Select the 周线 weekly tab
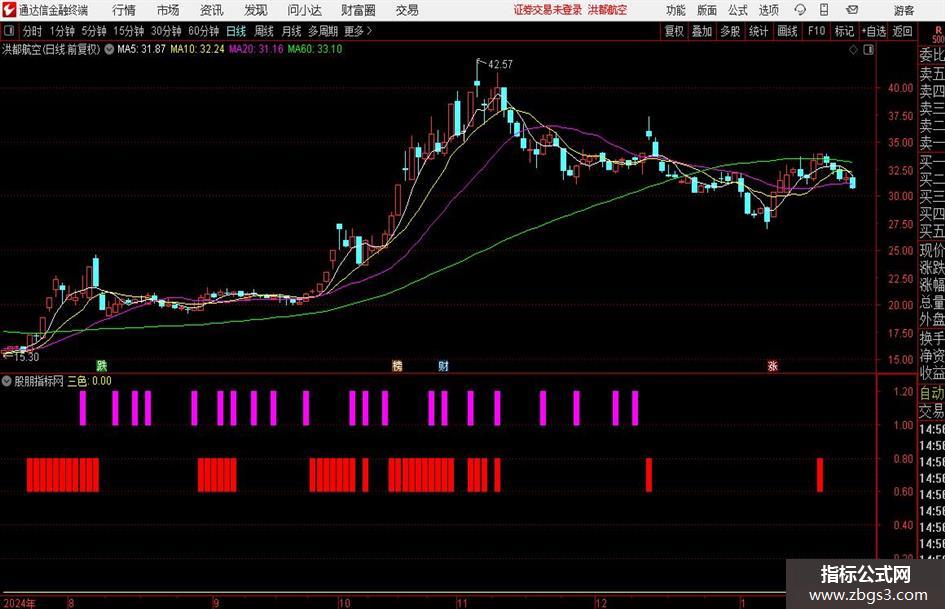Viewport: 945px width, 609px height. coord(264,31)
